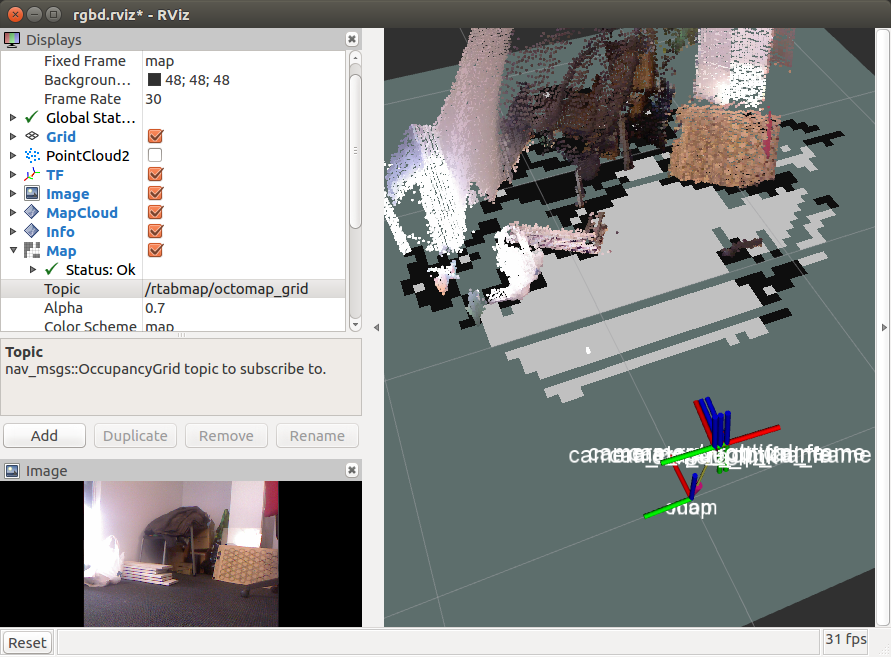Expand the Status: Ok entry
891x657 pixels.
click(33, 270)
